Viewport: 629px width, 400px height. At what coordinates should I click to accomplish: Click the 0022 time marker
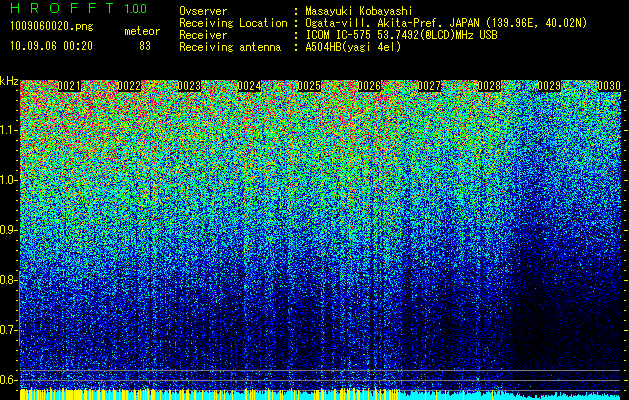[129, 86]
